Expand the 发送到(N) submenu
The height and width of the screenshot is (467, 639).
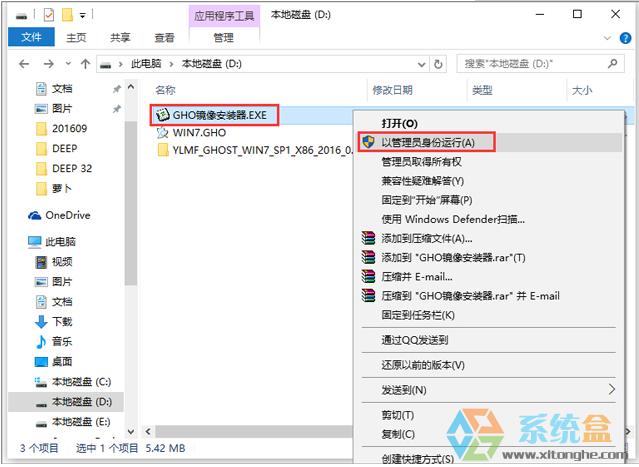611,389
